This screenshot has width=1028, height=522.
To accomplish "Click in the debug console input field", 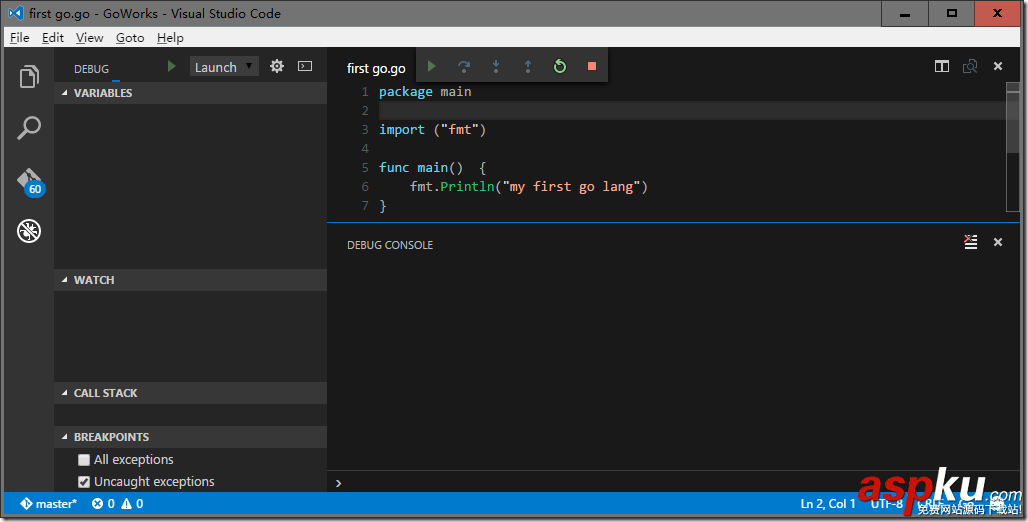I will 675,483.
